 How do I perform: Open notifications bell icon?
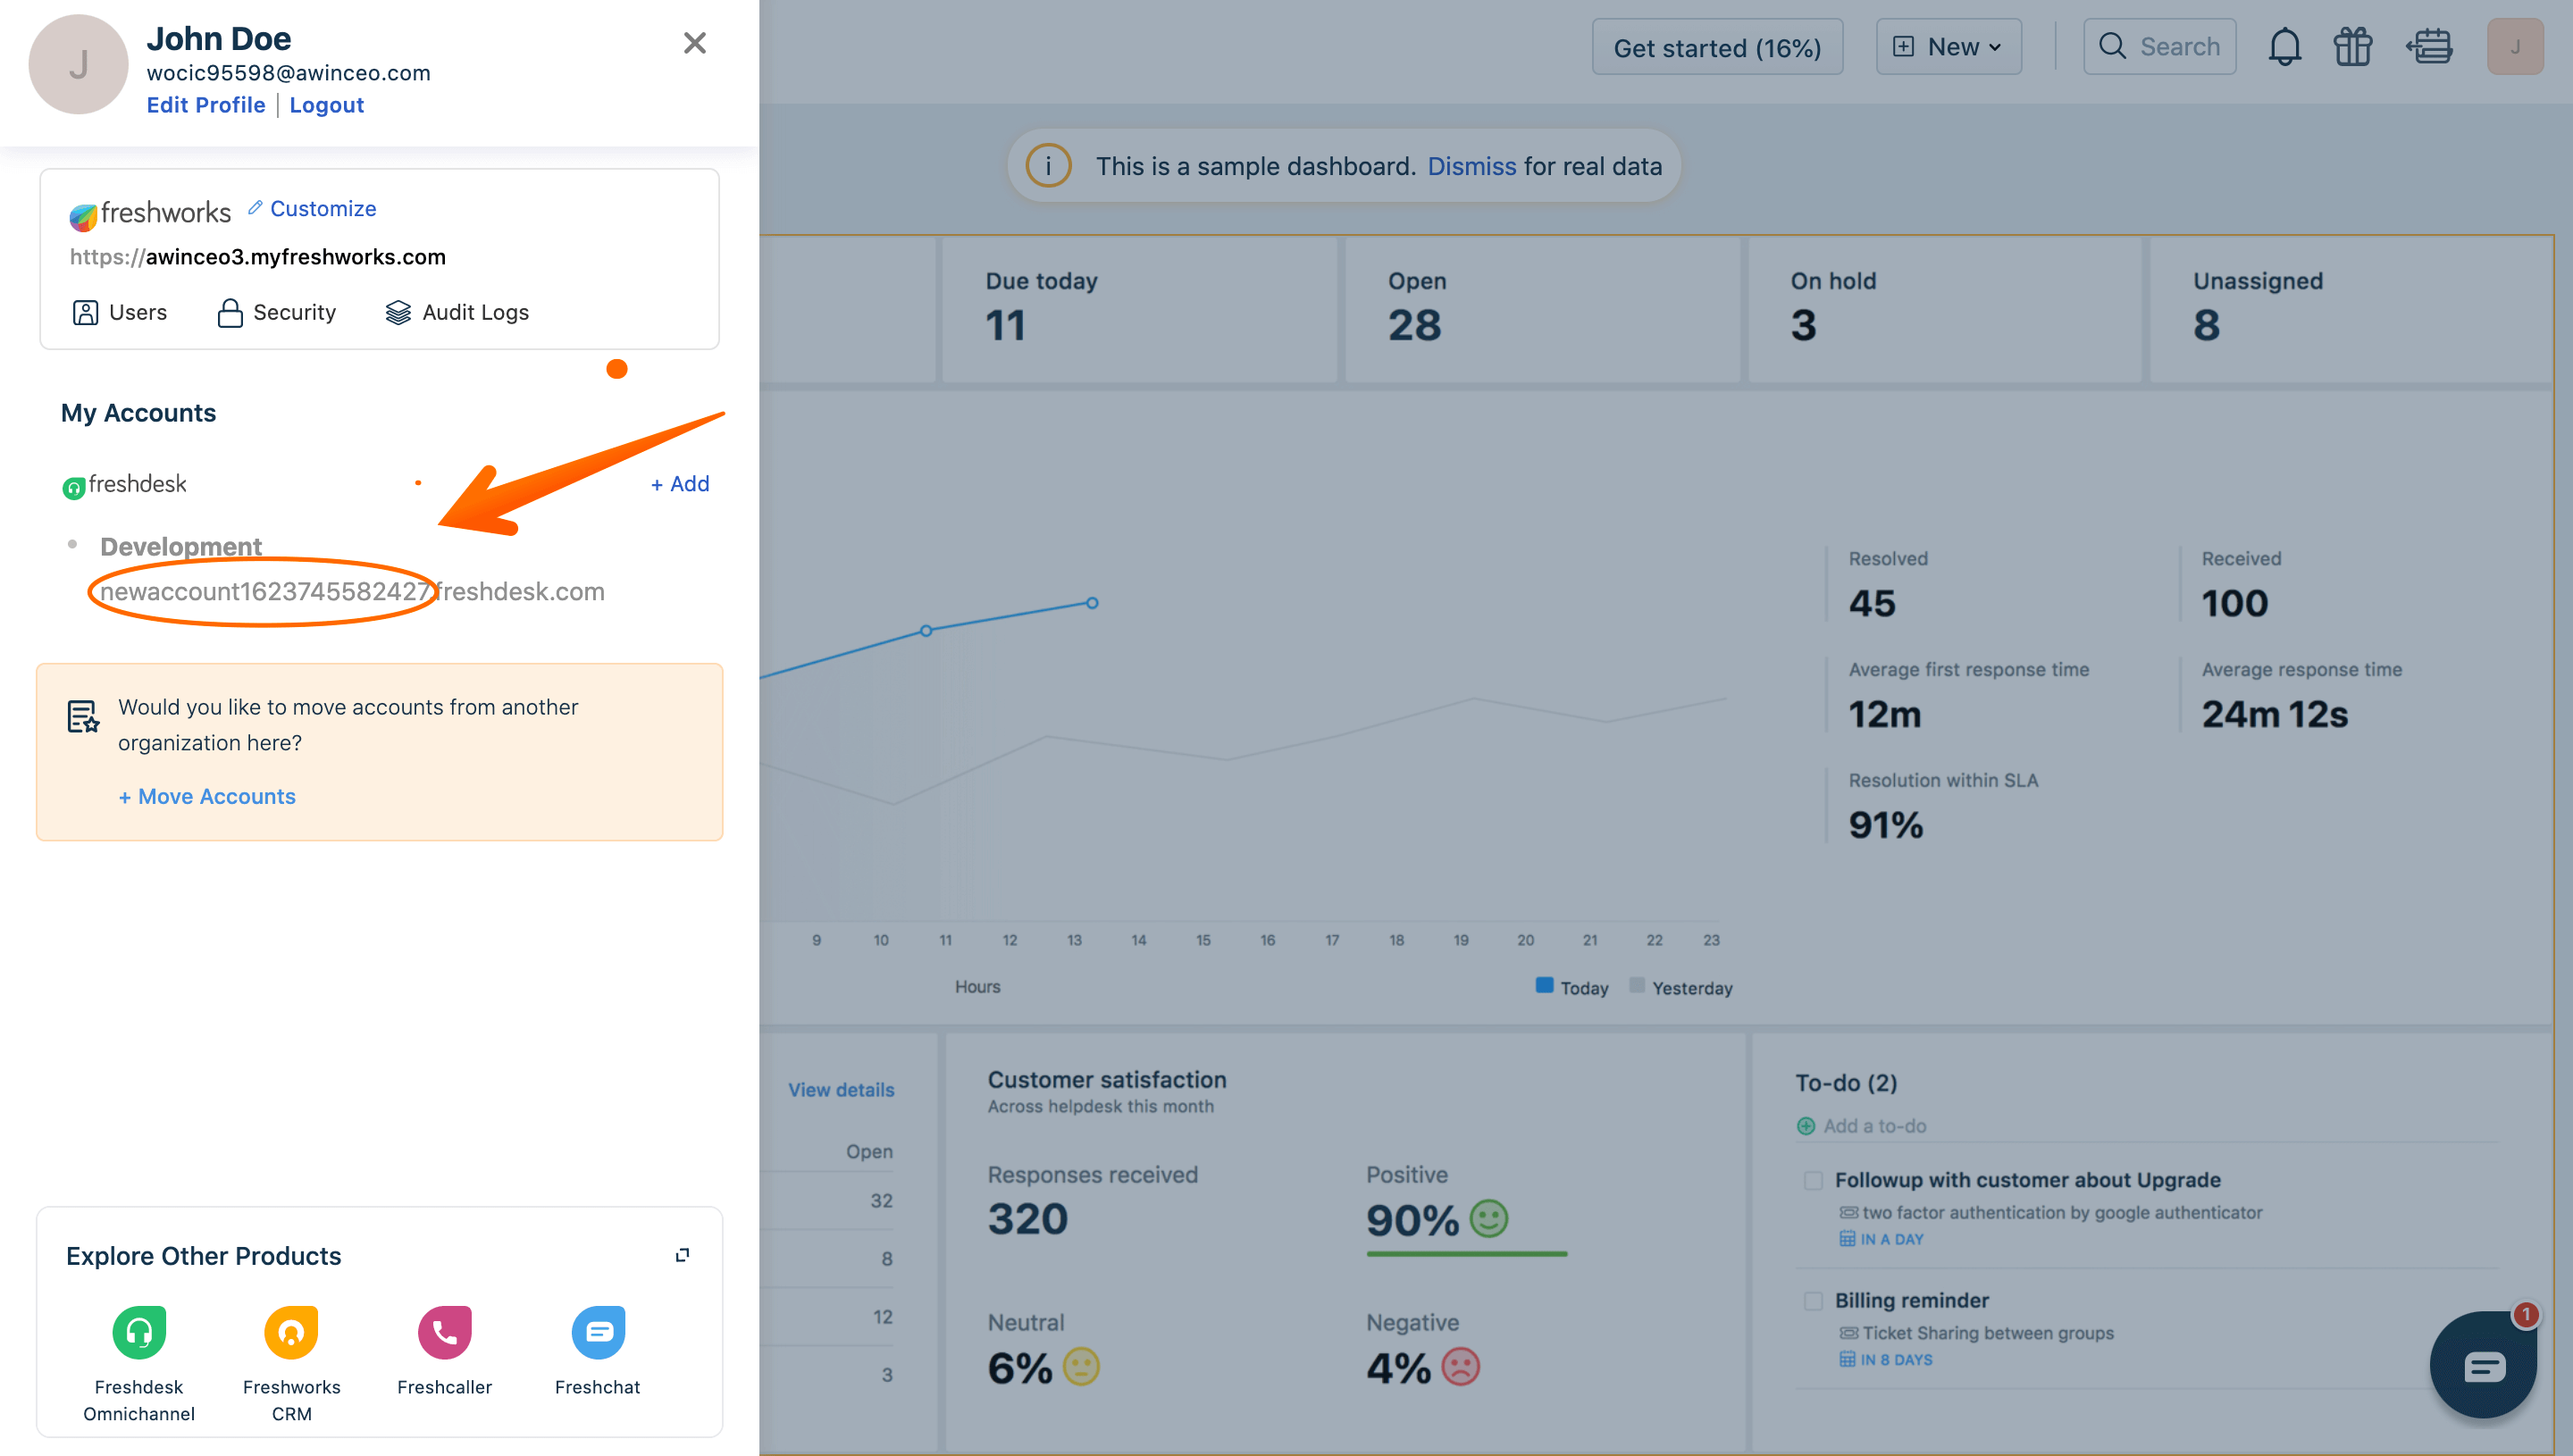(x=2284, y=47)
